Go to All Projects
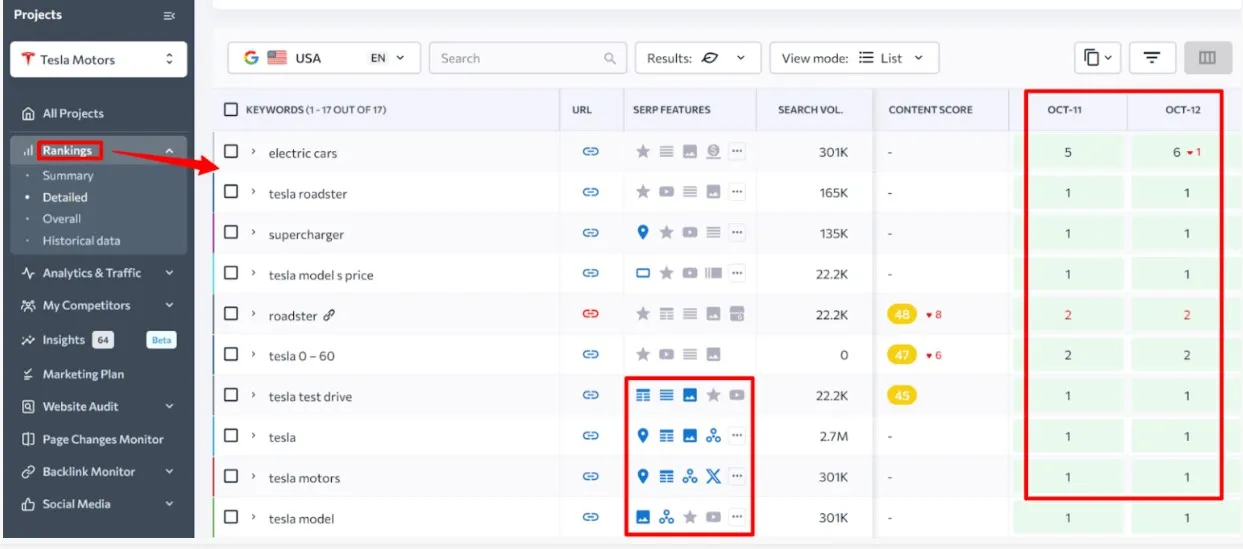 coord(72,113)
